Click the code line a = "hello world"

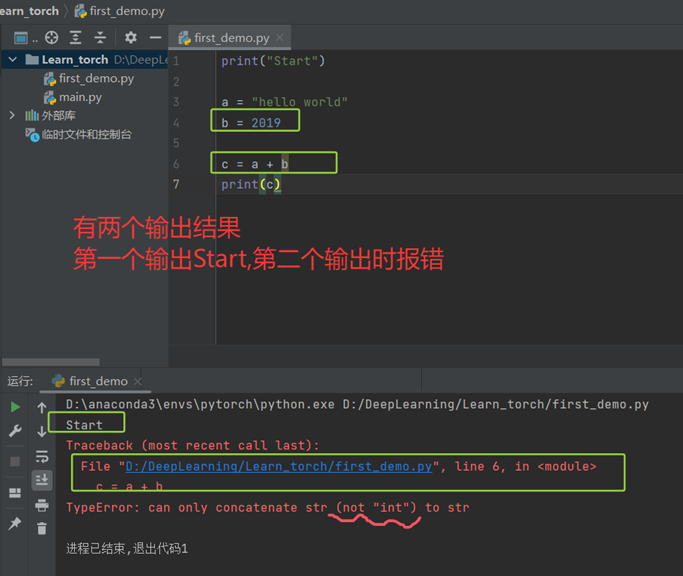[284, 102]
